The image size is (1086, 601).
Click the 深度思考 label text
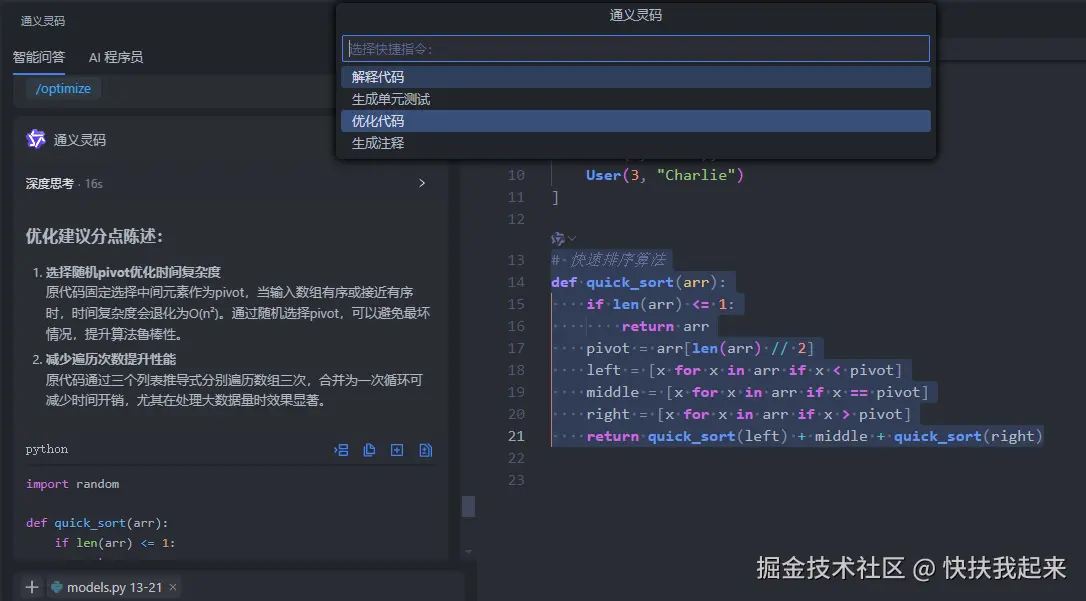point(49,183)
